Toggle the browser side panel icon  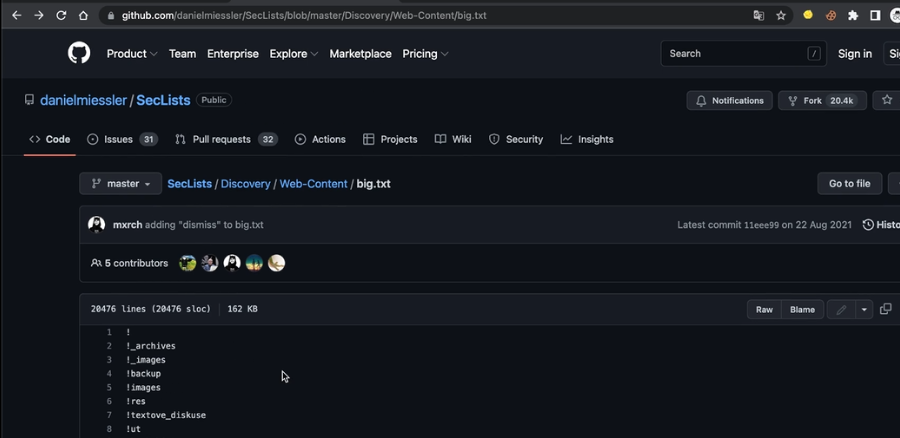875,15
